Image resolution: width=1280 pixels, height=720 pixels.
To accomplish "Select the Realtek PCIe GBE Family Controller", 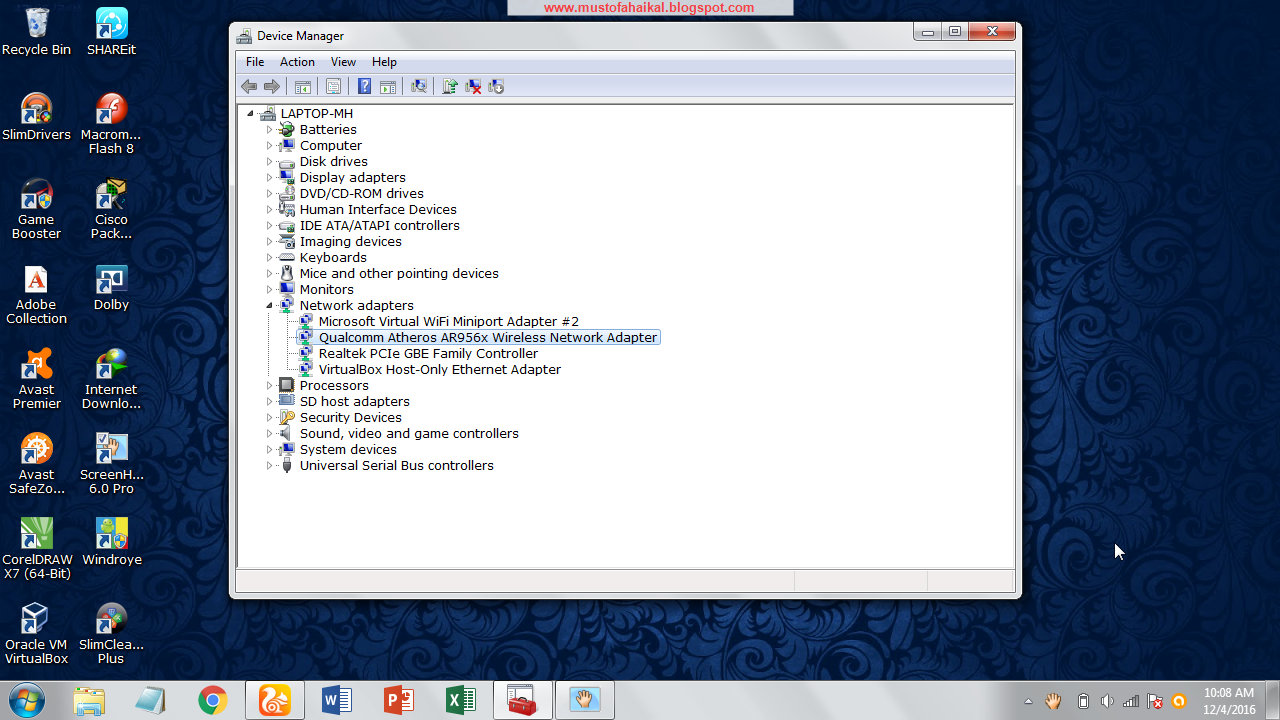I will (428, 353).
